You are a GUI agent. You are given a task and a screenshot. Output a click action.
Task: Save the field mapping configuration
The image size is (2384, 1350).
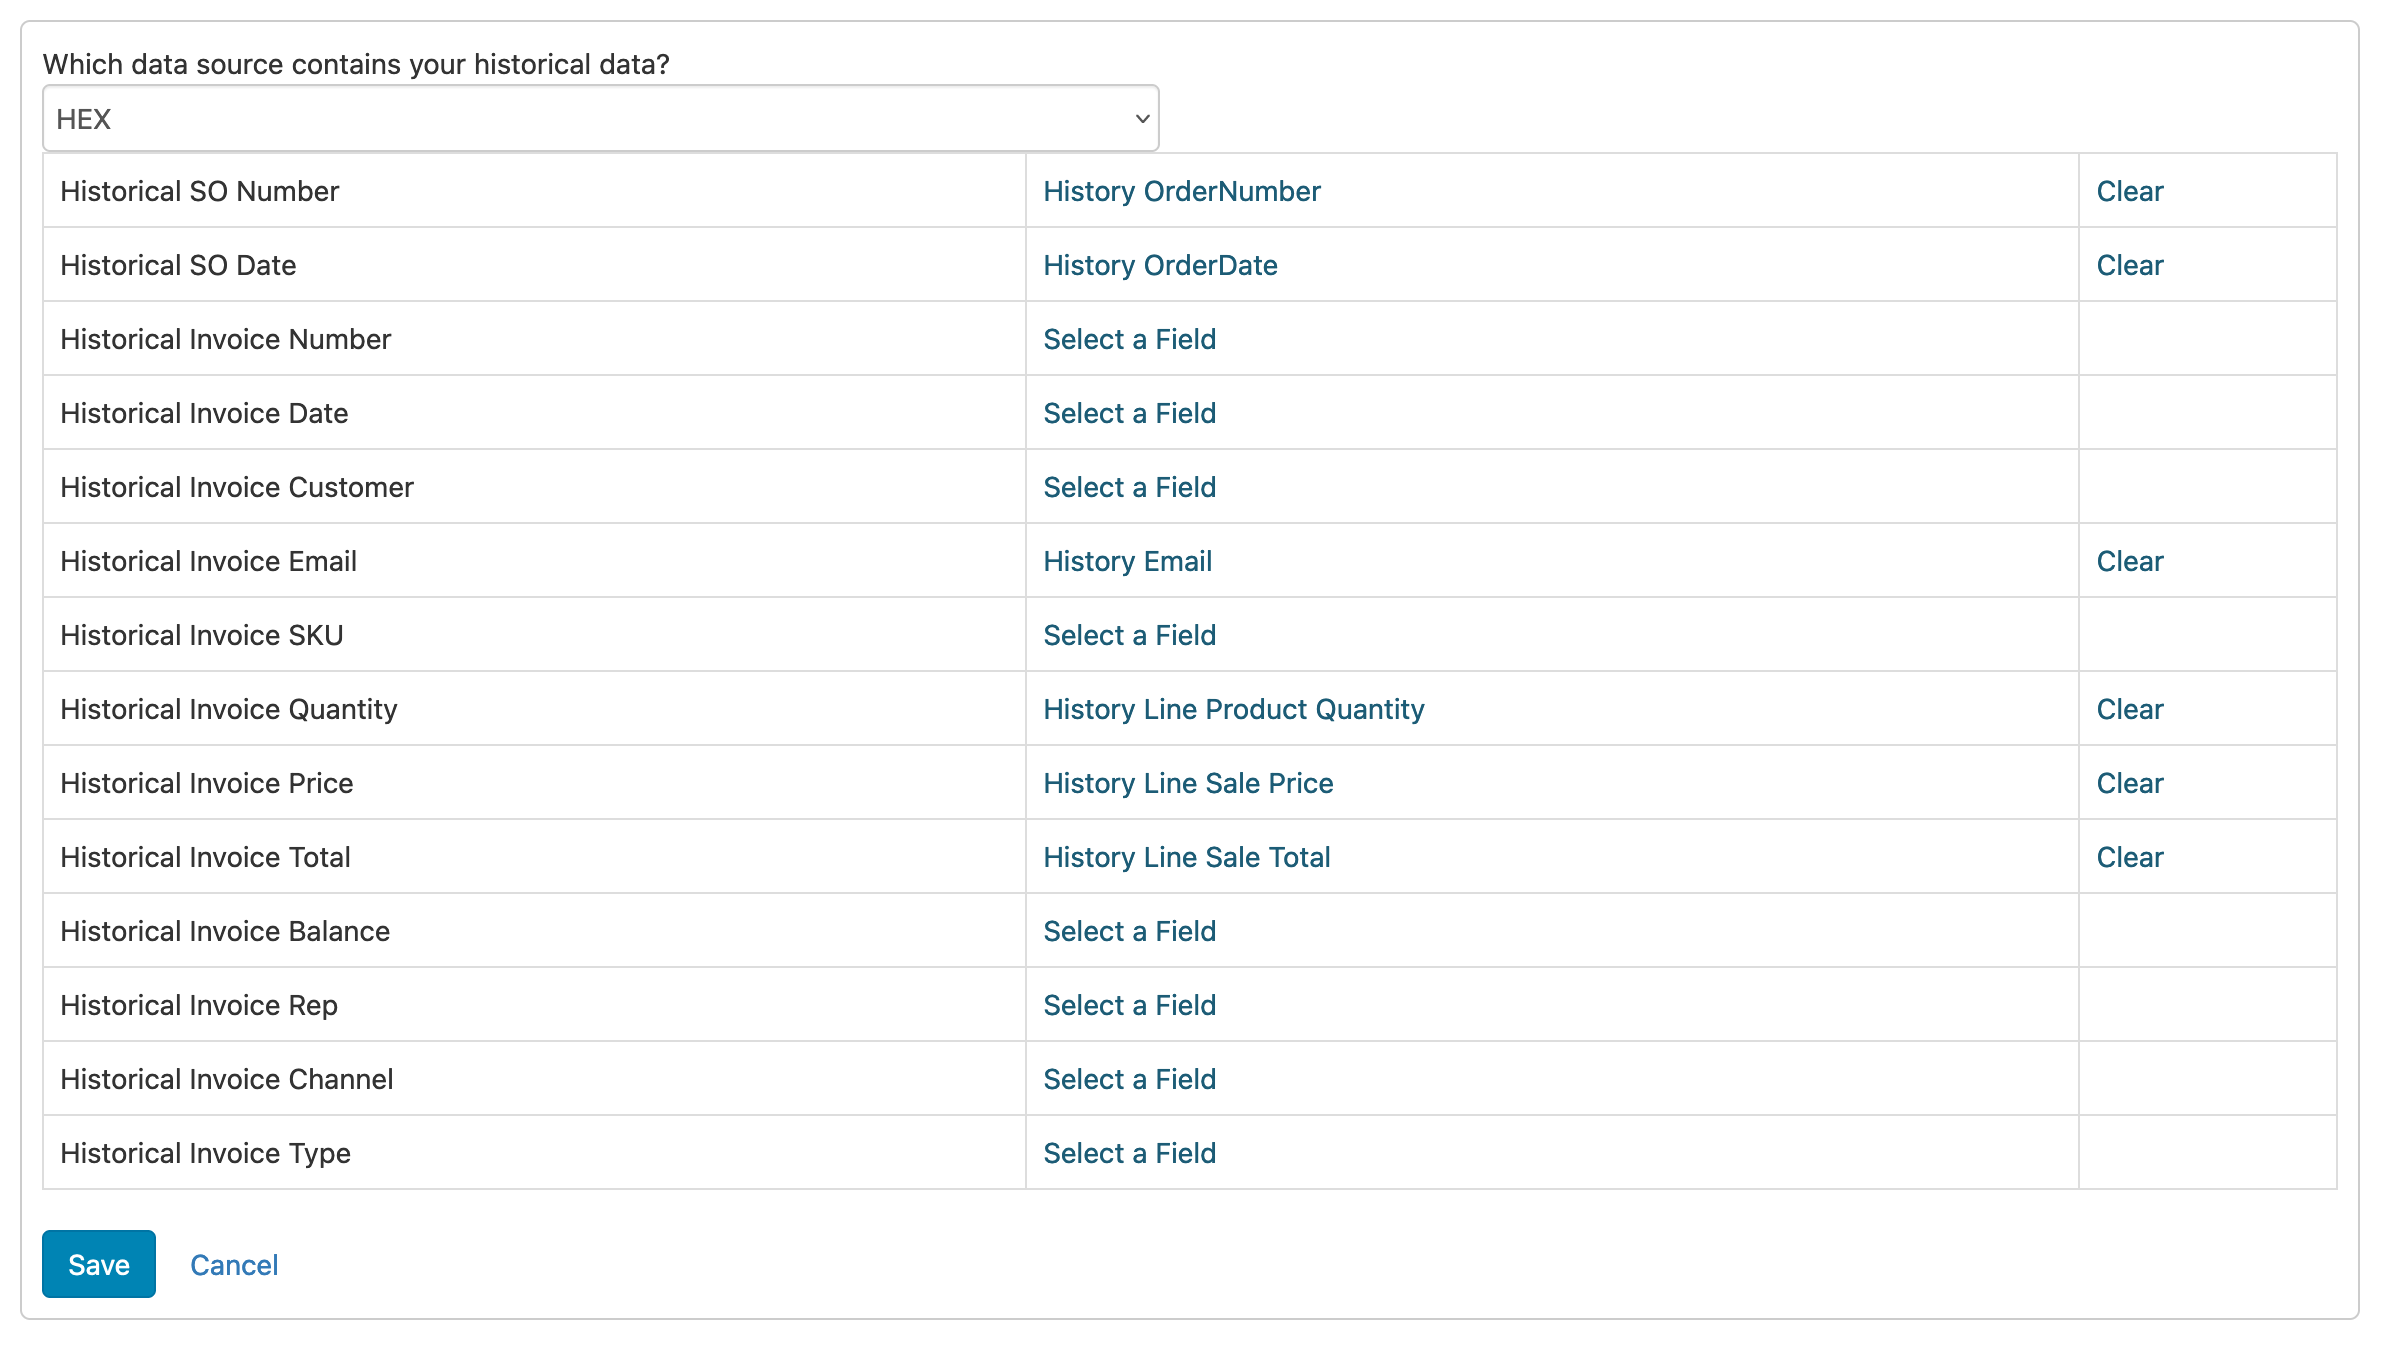pos(98,1264)
